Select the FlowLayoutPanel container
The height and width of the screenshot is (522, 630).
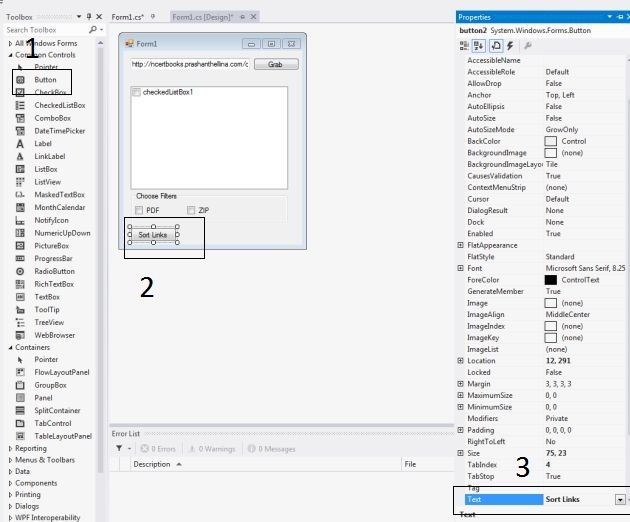point(61,373)
